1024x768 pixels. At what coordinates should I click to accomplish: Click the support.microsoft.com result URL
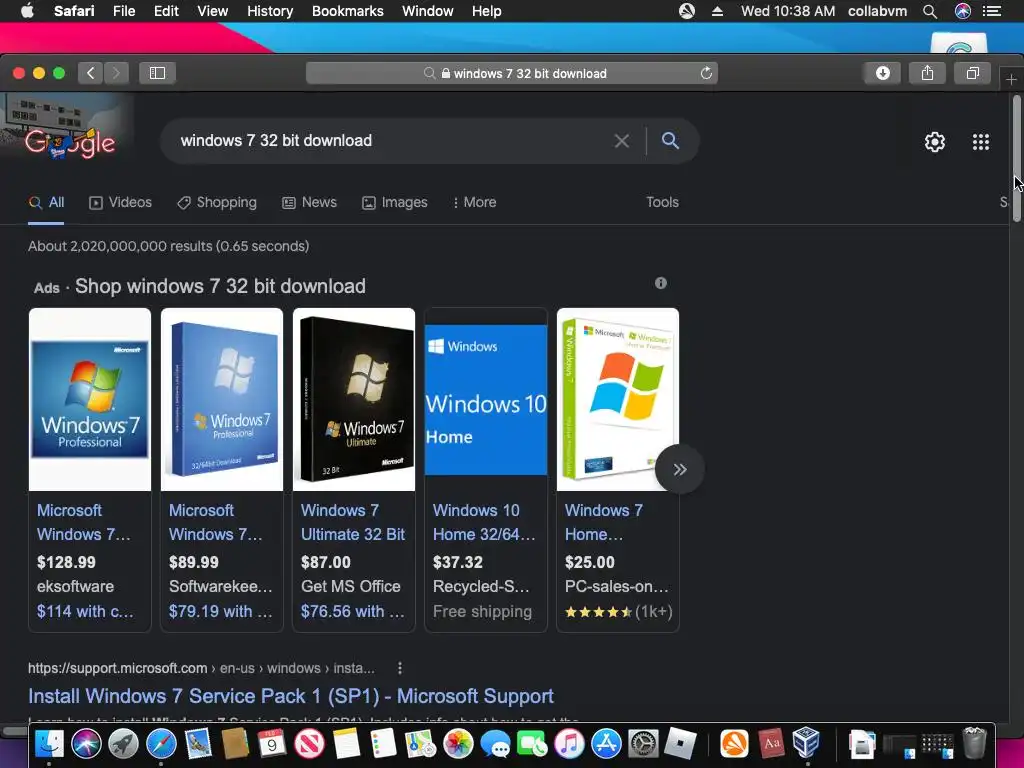point(201,668)
